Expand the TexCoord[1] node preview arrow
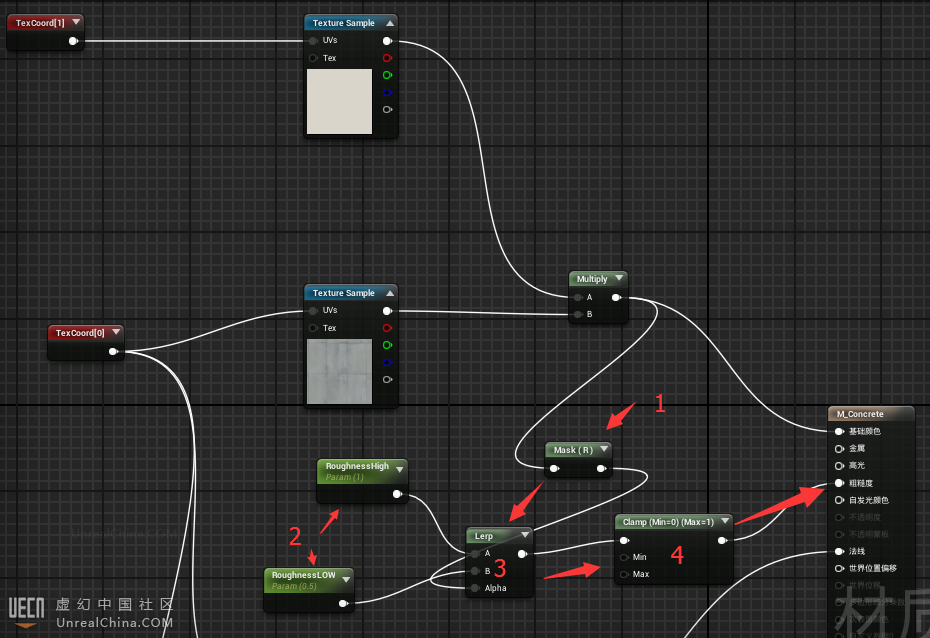 click(75, 21)
